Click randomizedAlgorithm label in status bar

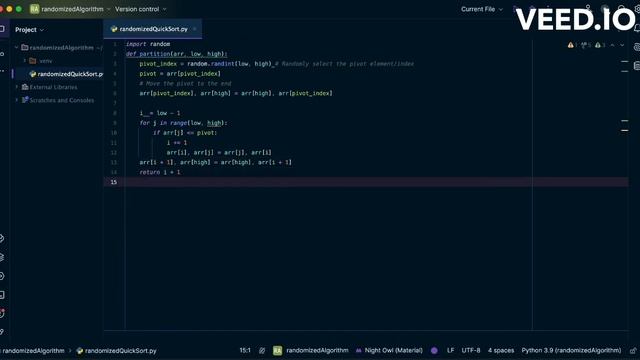(317, 350)
